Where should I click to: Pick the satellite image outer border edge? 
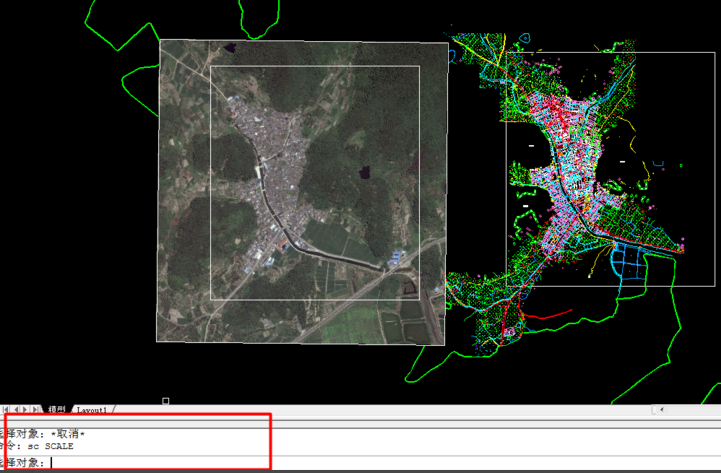[159, 200]
